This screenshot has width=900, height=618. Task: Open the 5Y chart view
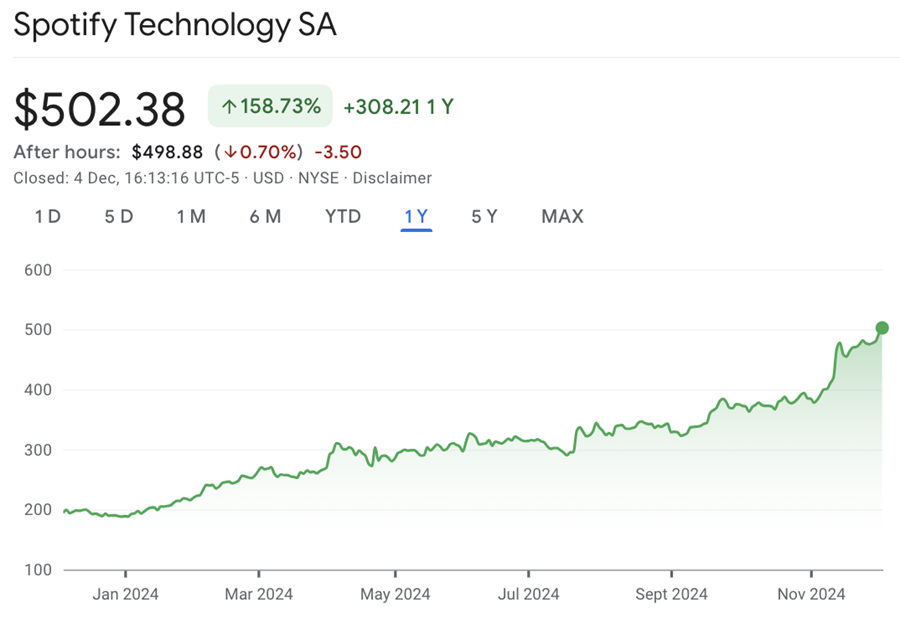[x=484, y=216]
